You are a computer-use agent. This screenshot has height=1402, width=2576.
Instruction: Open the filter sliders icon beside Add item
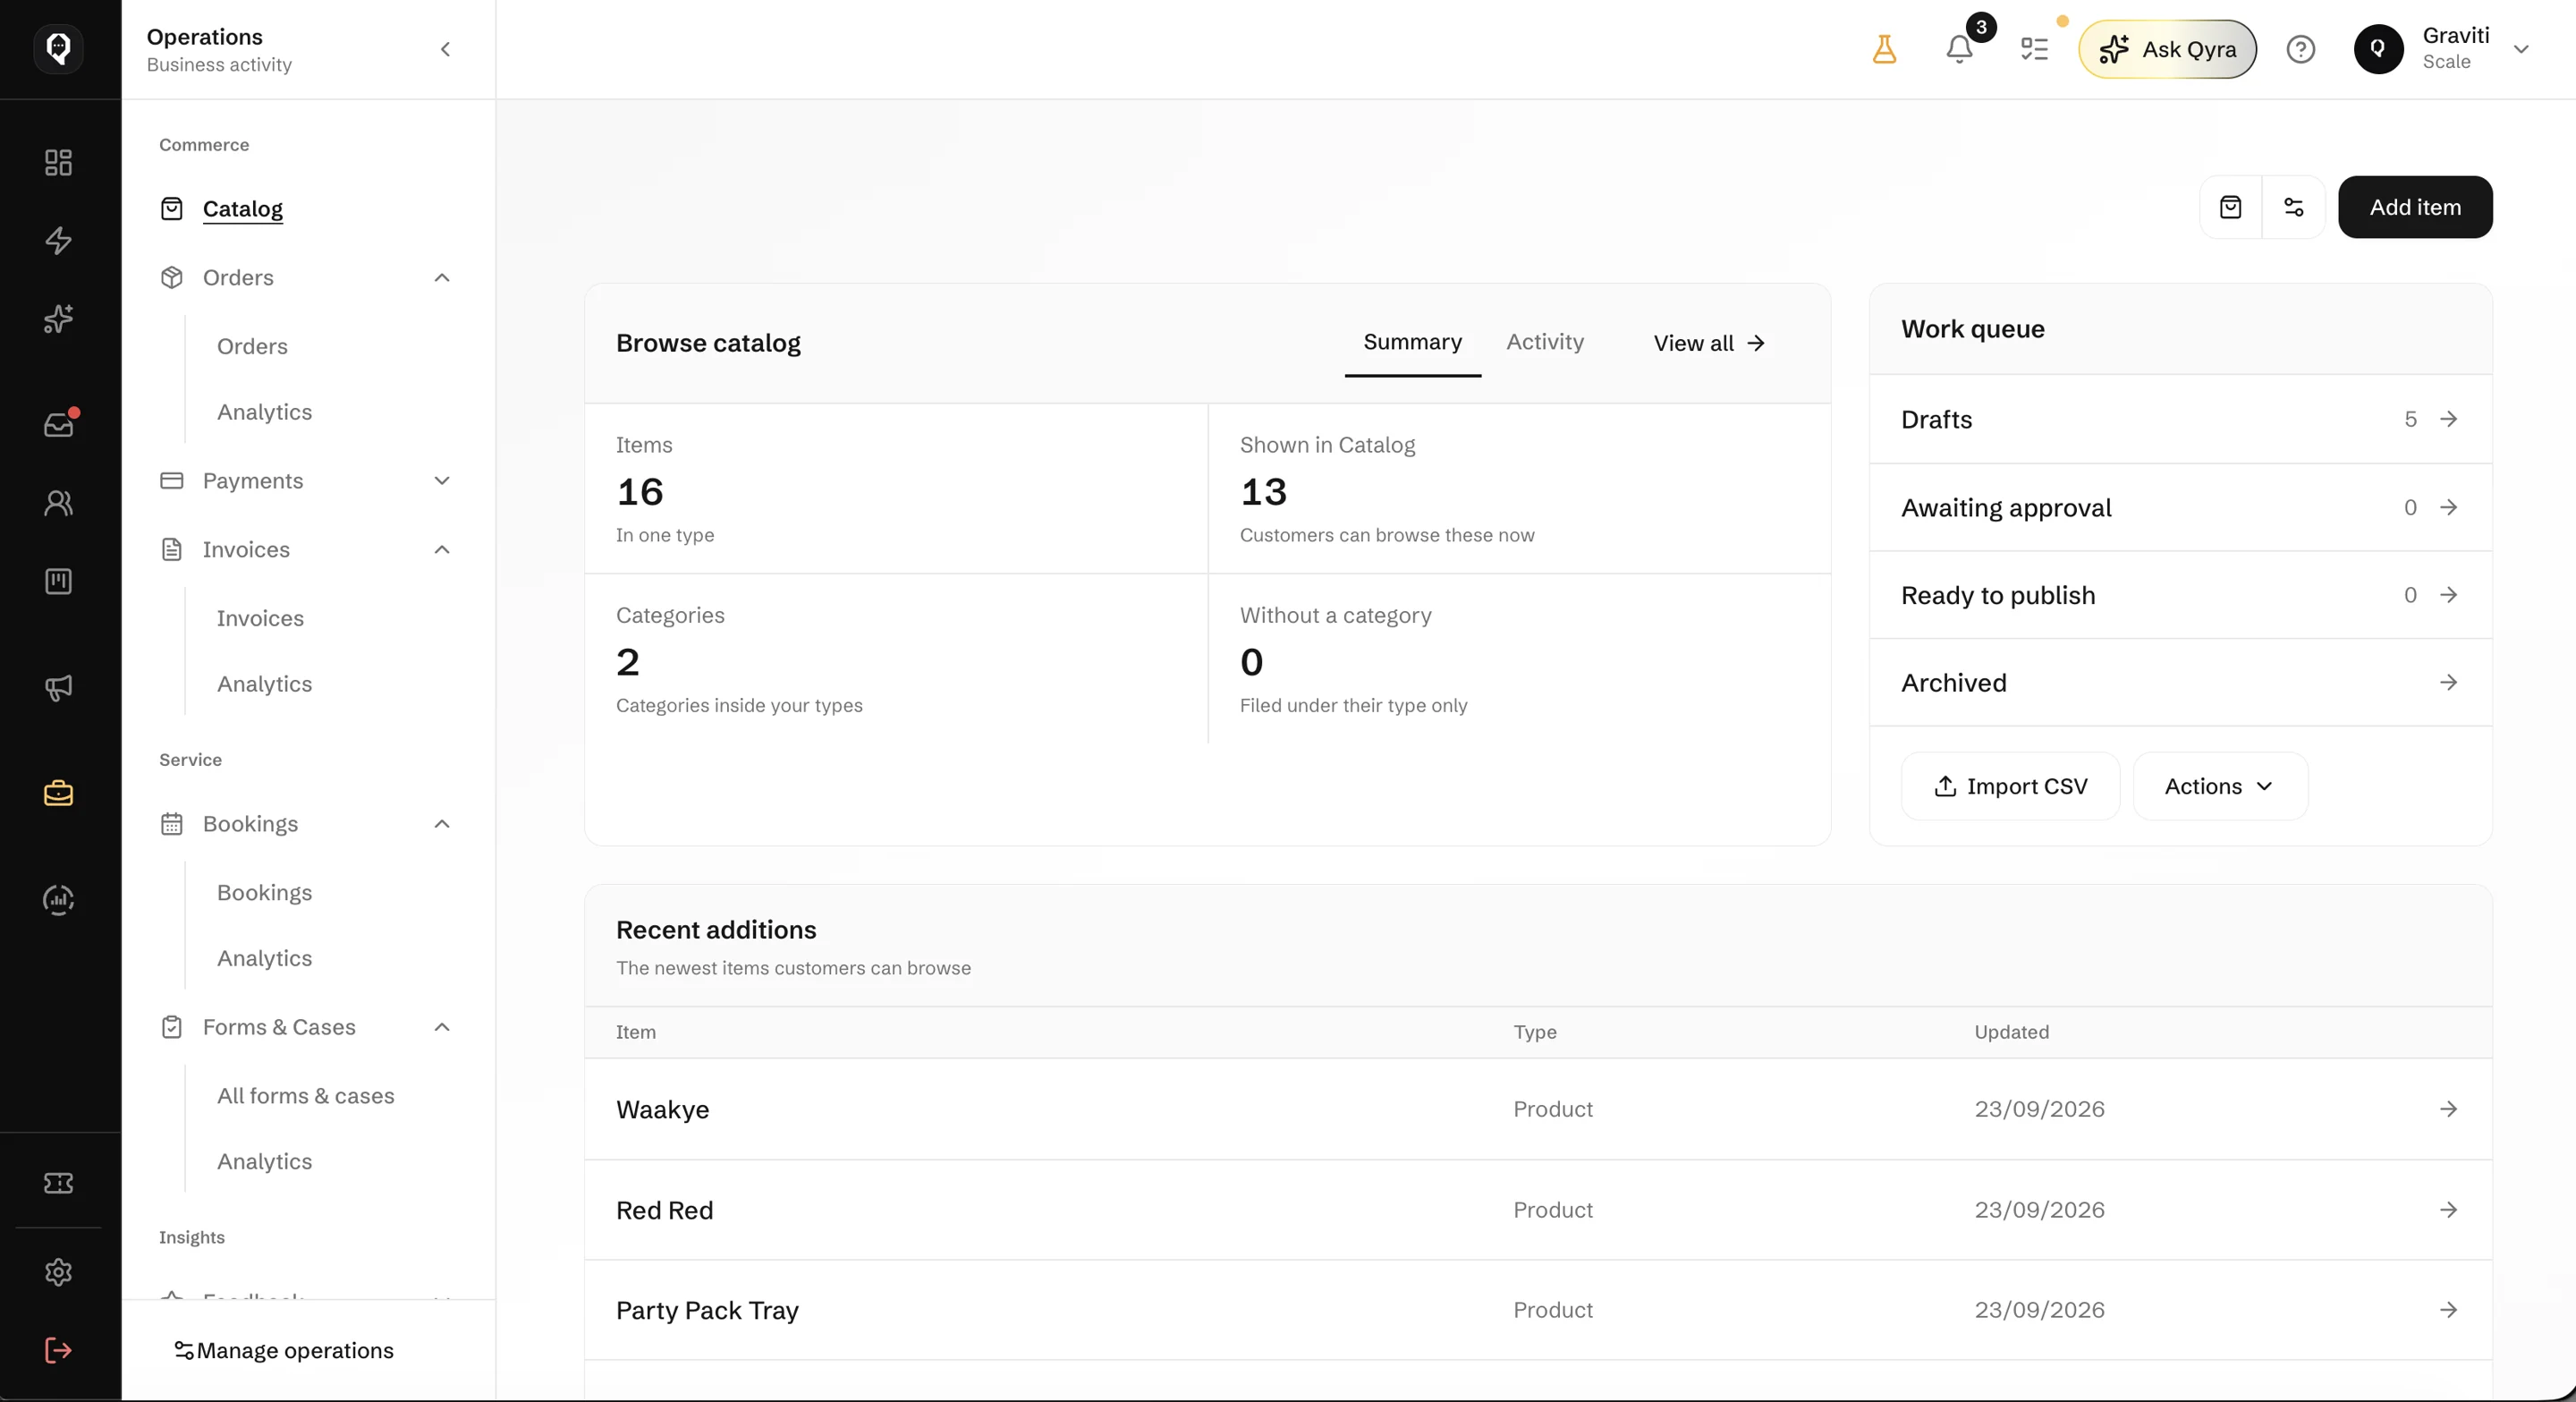(2294, 207)
